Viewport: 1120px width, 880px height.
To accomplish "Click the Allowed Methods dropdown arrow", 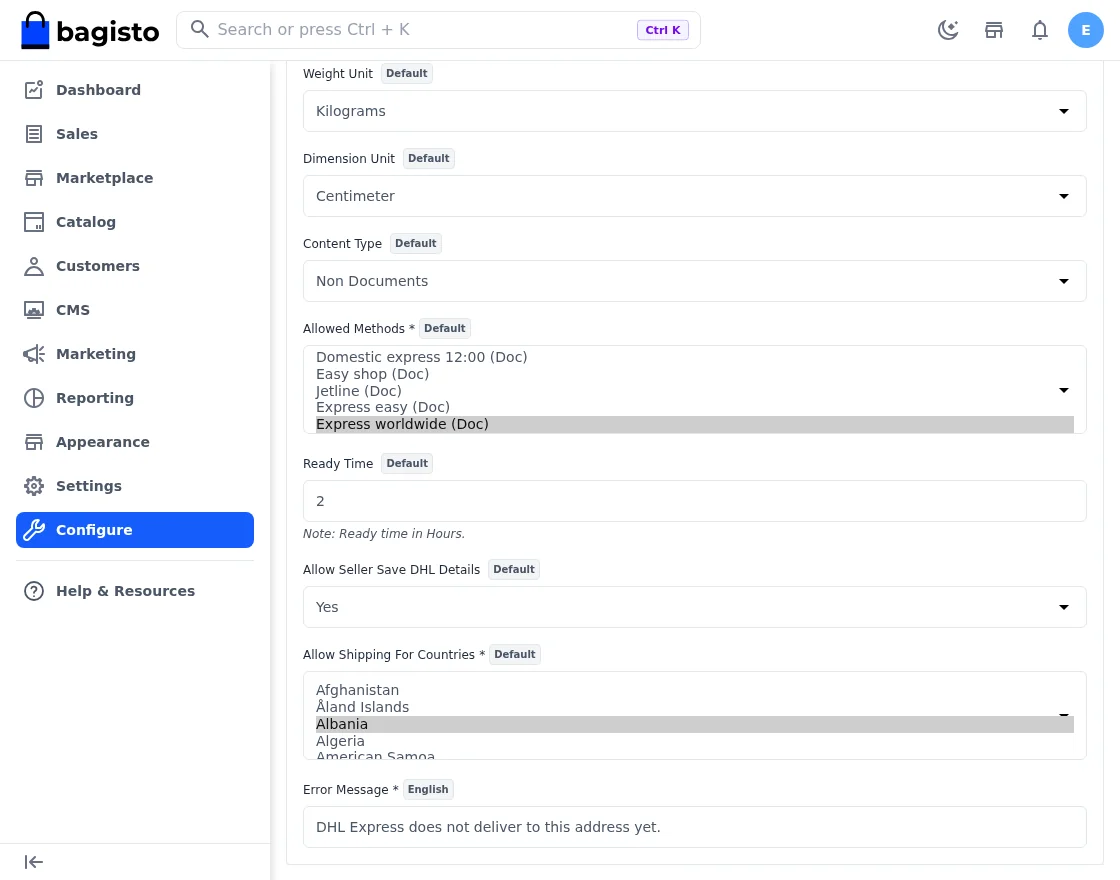I will coord(1064,390).
